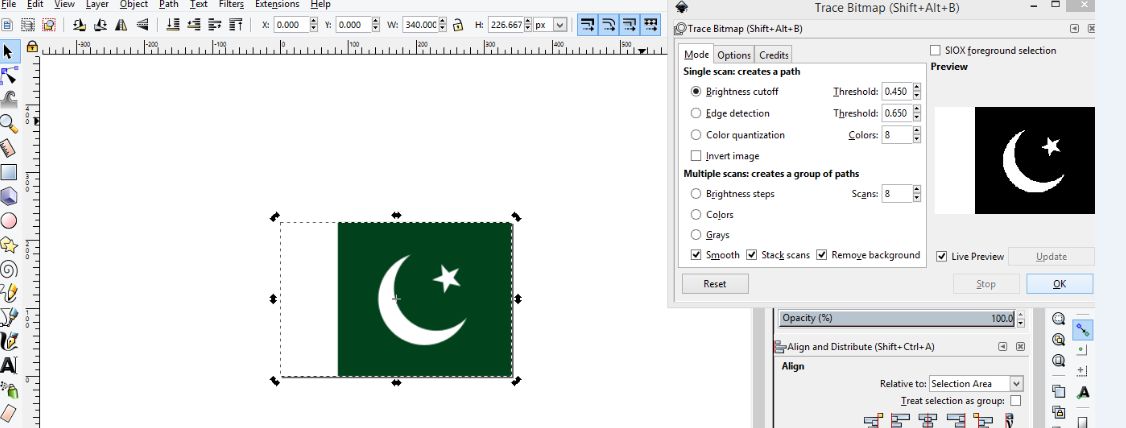Adjust Colors quantization count spinner

916,134
